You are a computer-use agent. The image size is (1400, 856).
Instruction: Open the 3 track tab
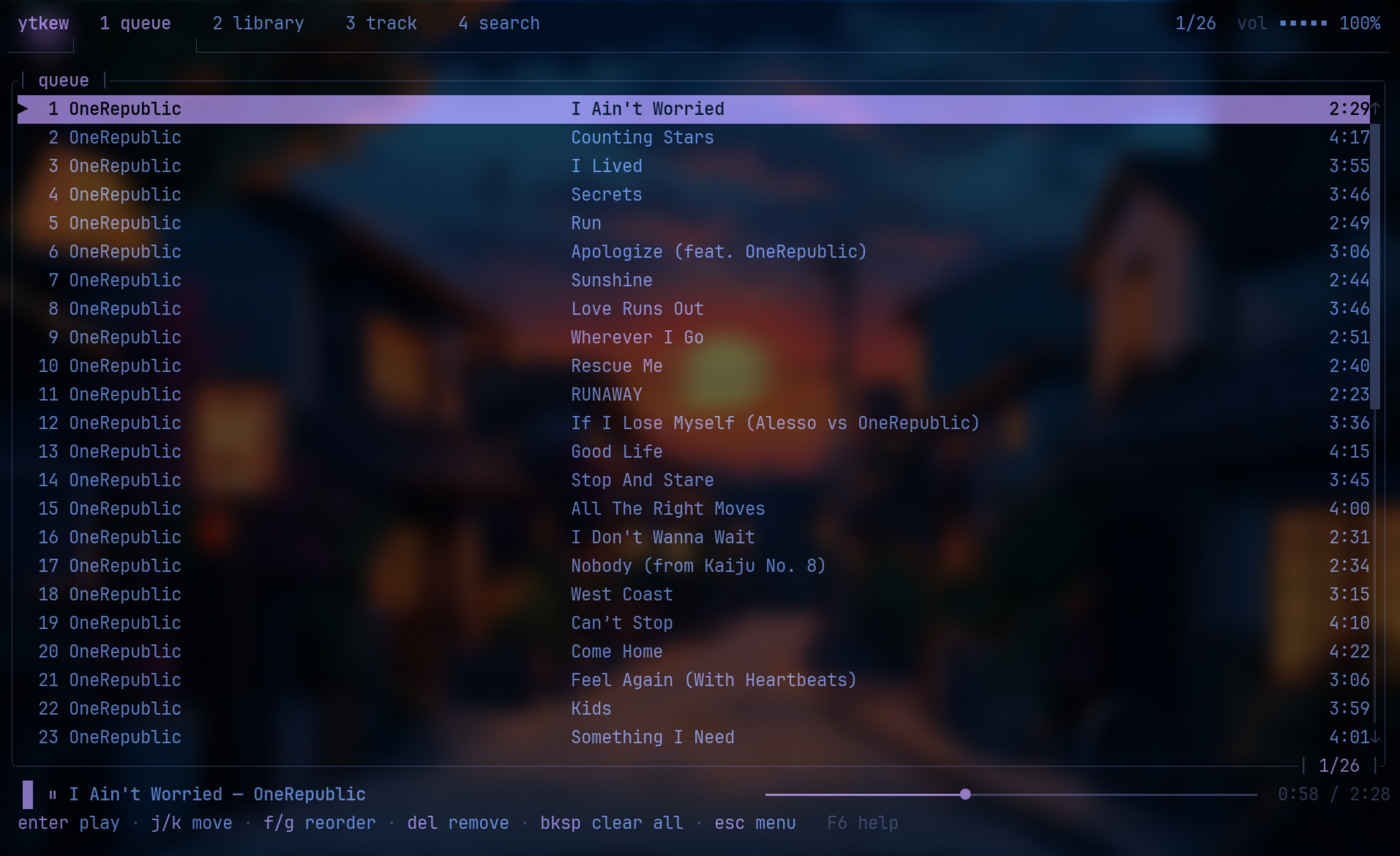click(x=381, y=23)
